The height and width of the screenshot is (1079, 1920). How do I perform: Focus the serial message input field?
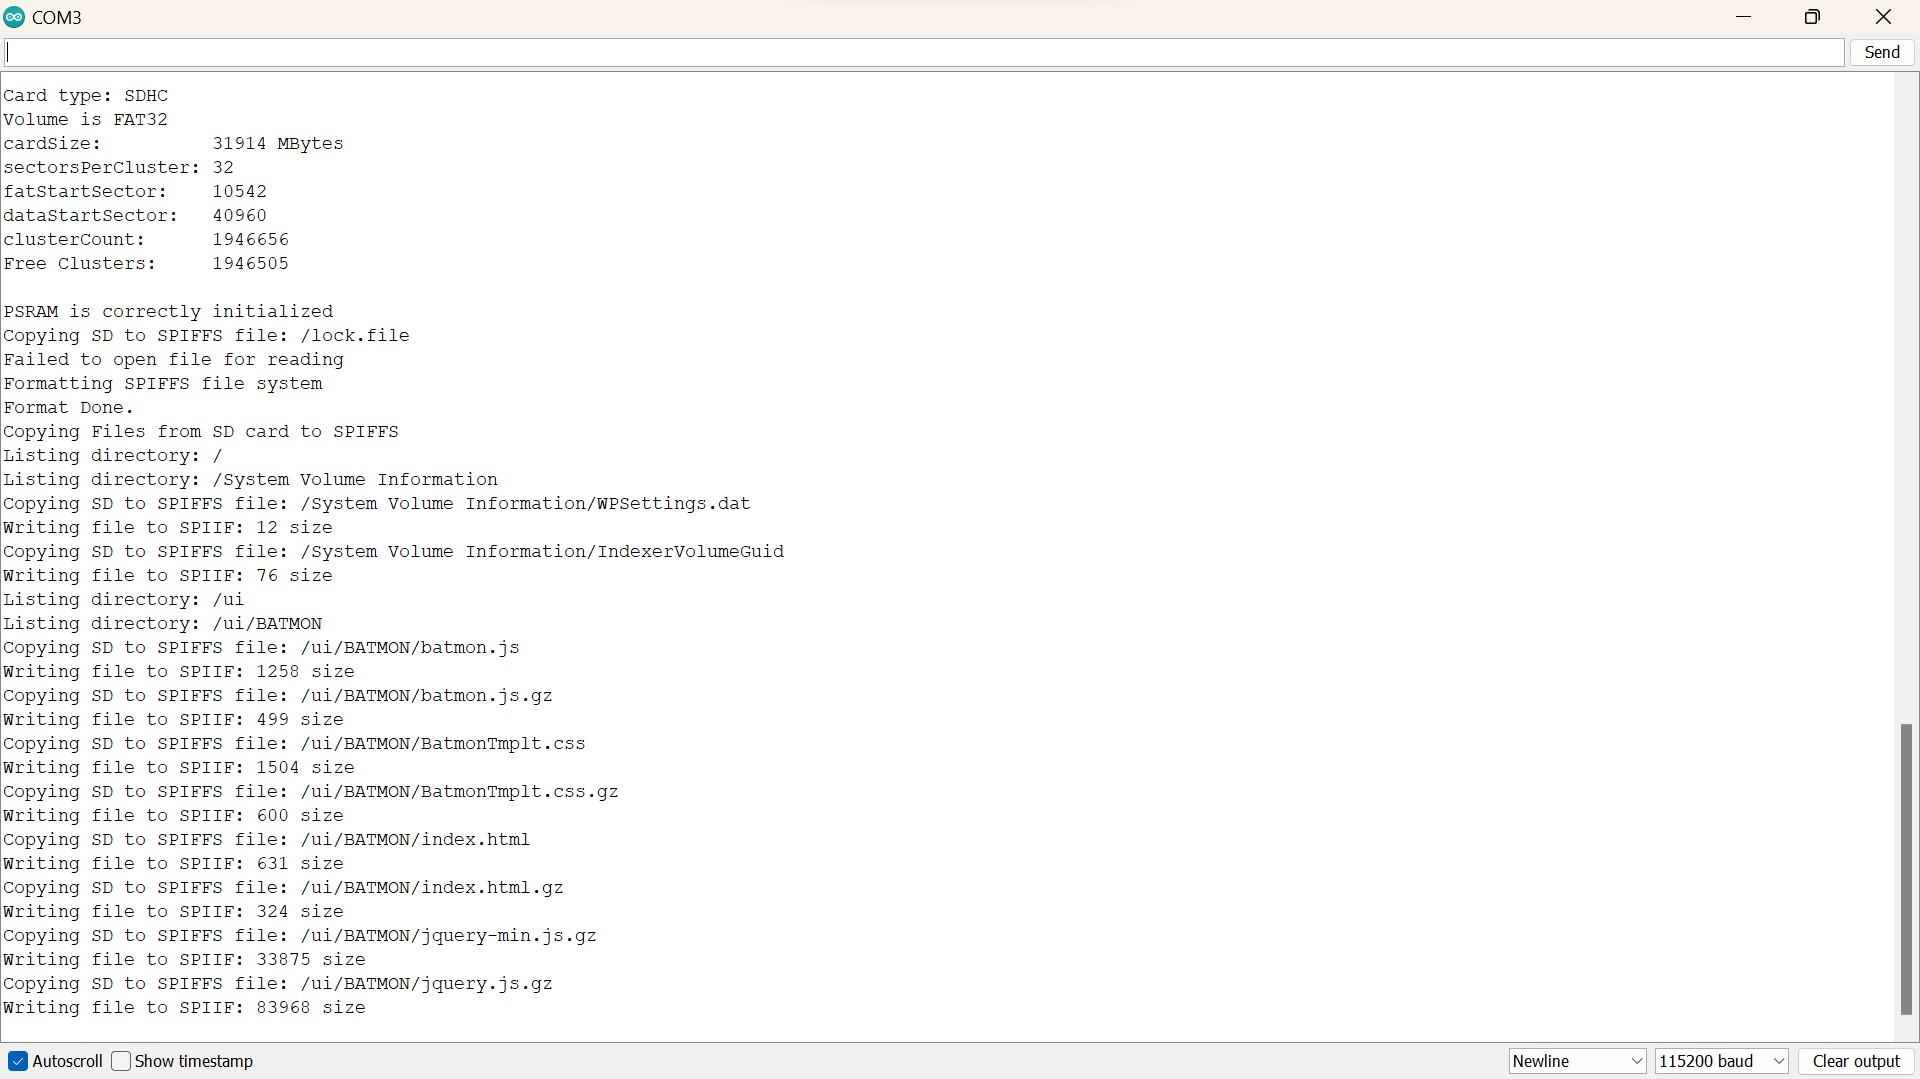924,52
